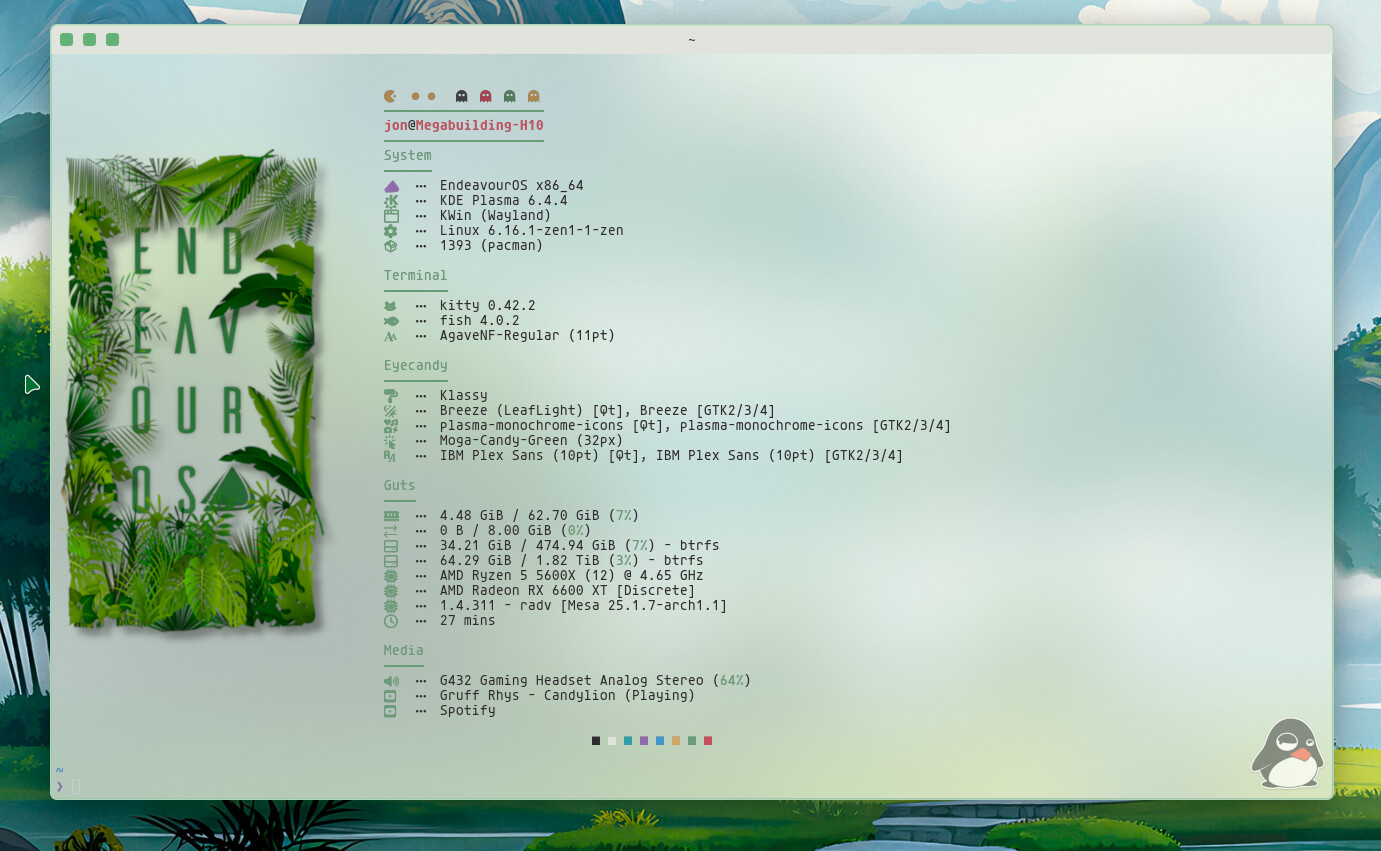This screenshot has width=1381, height=851.
Task: Click the text kitty 0.42.2
Action: pos(488,305)
